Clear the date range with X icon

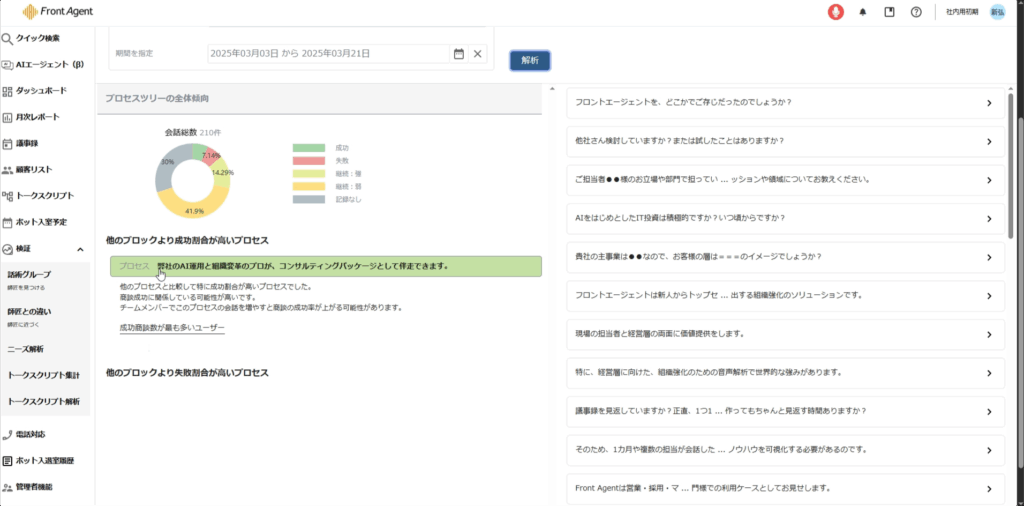[x=478, y=53]
